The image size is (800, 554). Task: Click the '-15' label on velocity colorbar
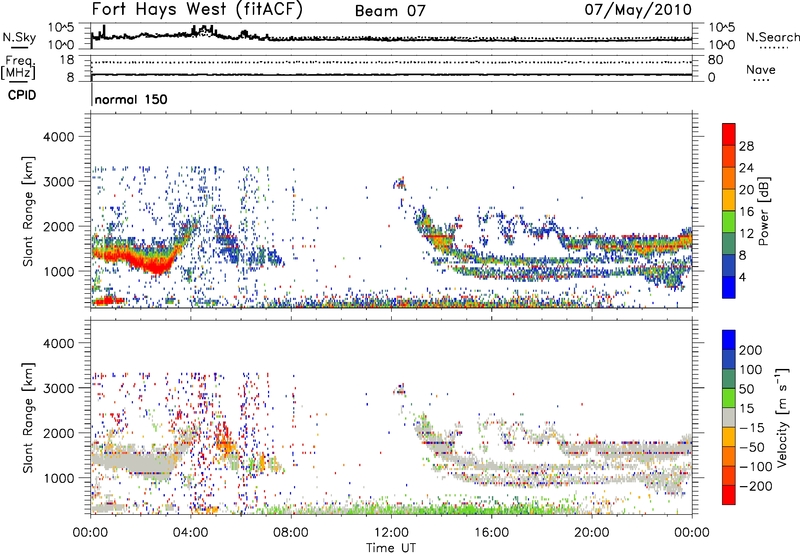pos(753,428)
